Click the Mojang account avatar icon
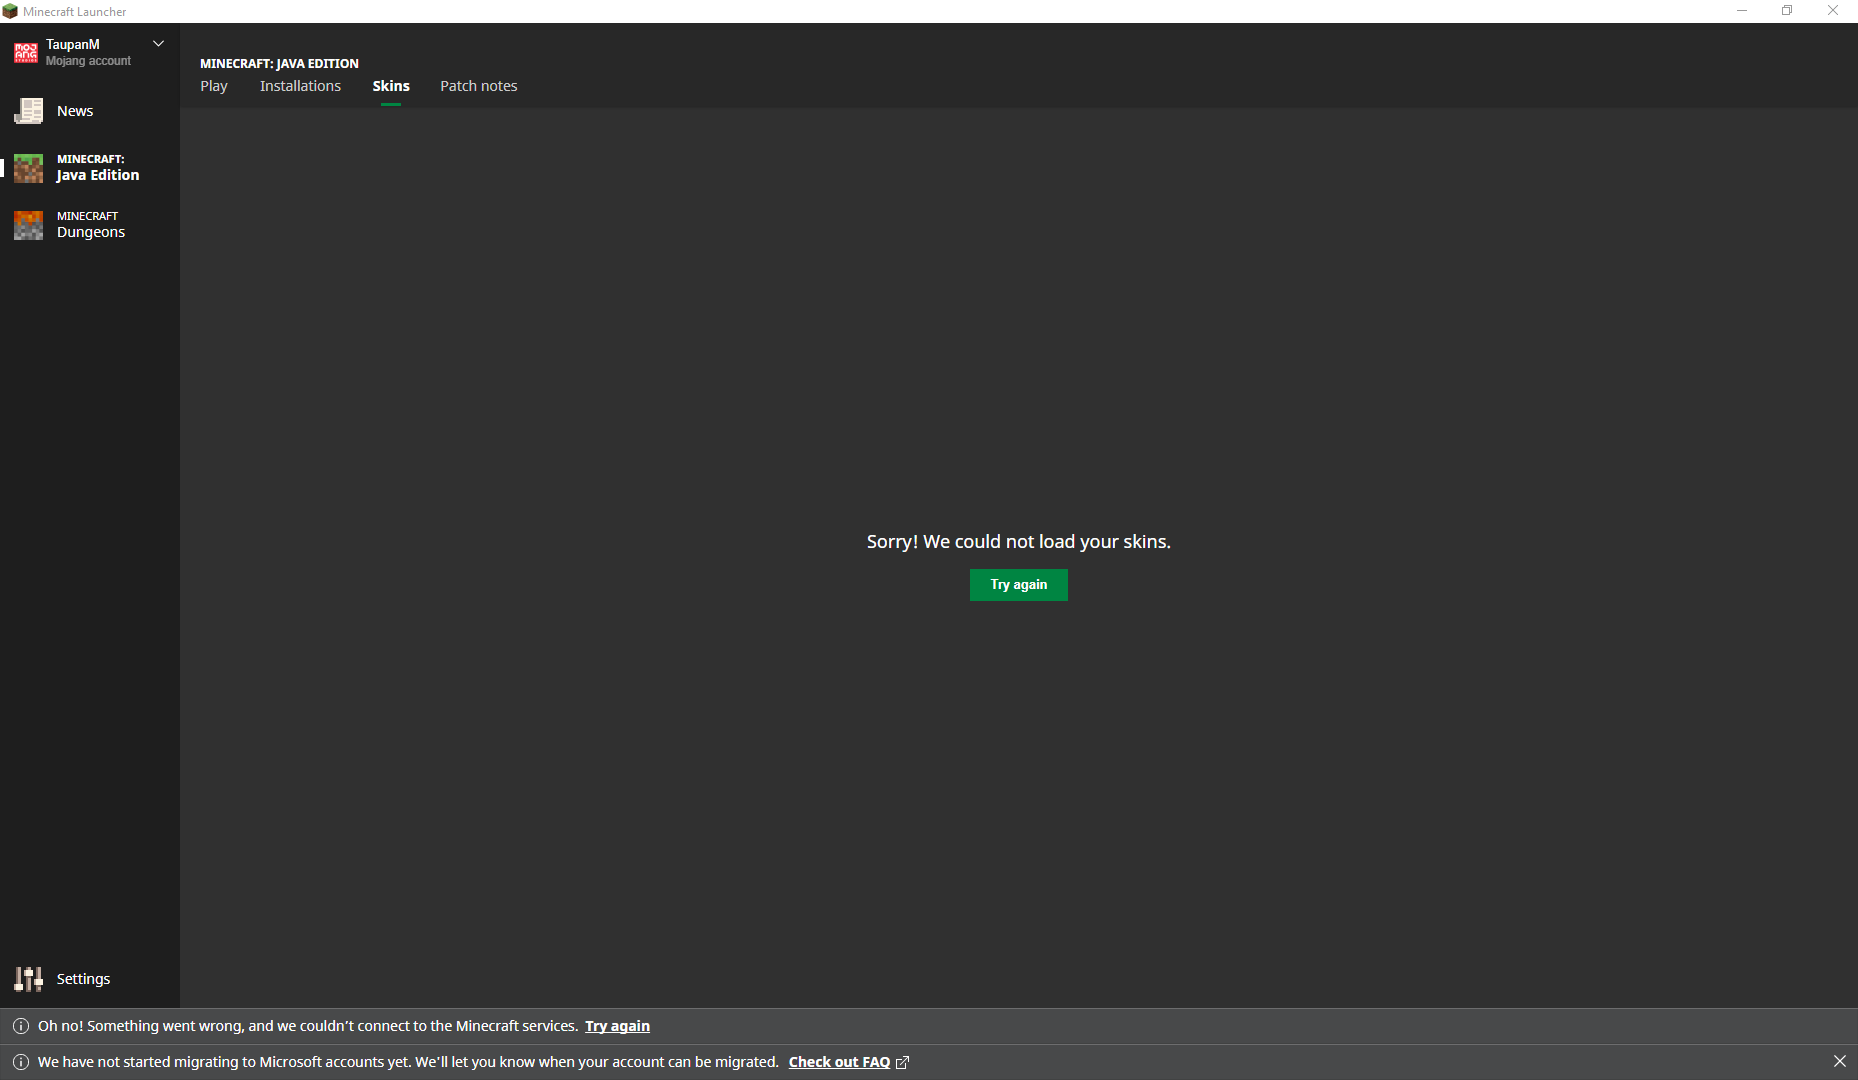 pos(26,52)
